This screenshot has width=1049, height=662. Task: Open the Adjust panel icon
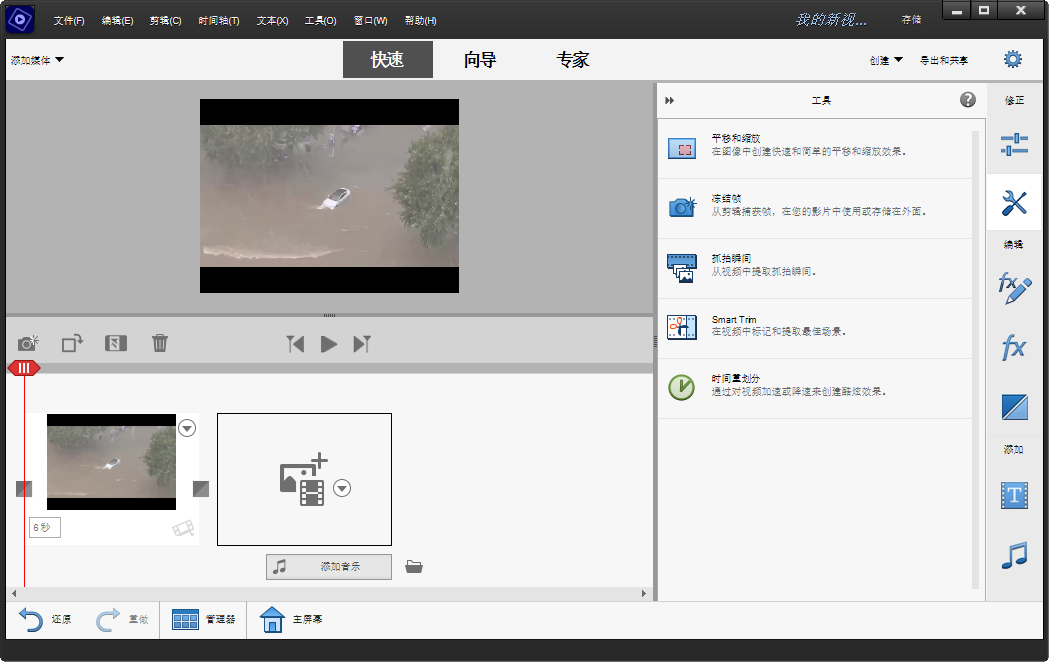click(1013, 144)
